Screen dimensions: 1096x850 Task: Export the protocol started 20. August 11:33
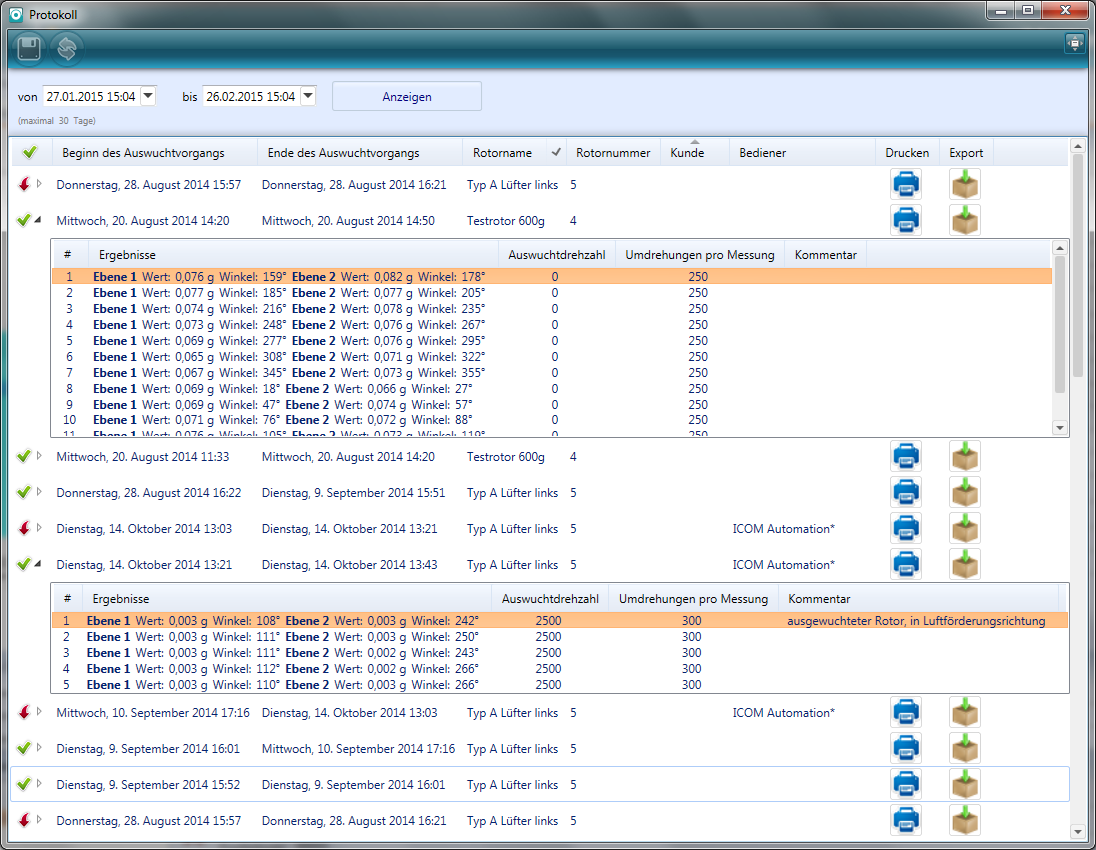[965, 456]
